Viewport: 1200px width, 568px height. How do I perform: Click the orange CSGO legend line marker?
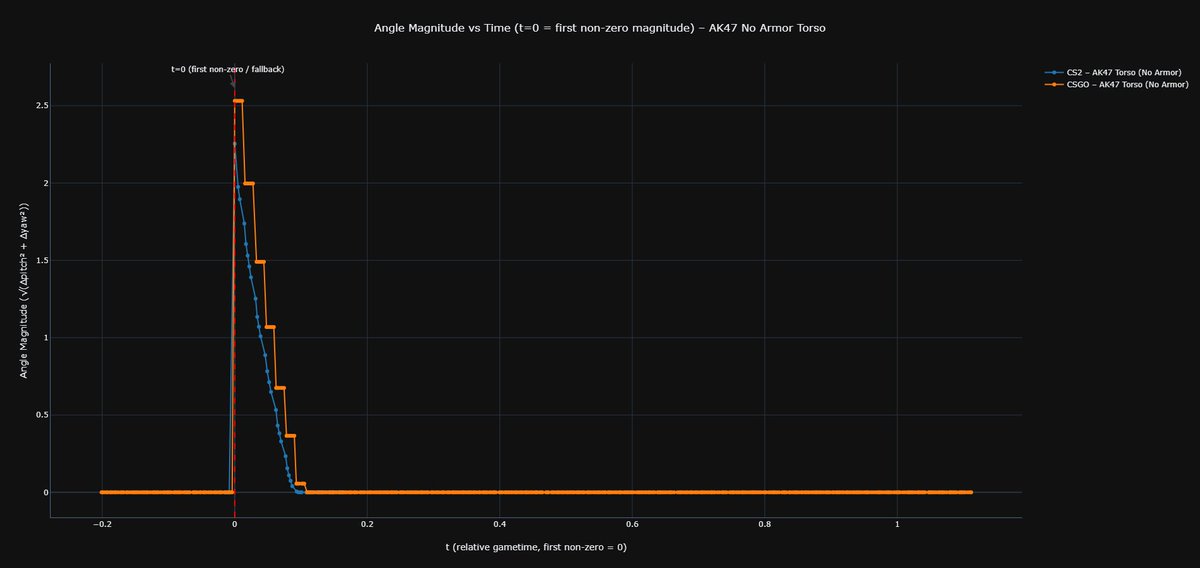tap(1052, 84)
